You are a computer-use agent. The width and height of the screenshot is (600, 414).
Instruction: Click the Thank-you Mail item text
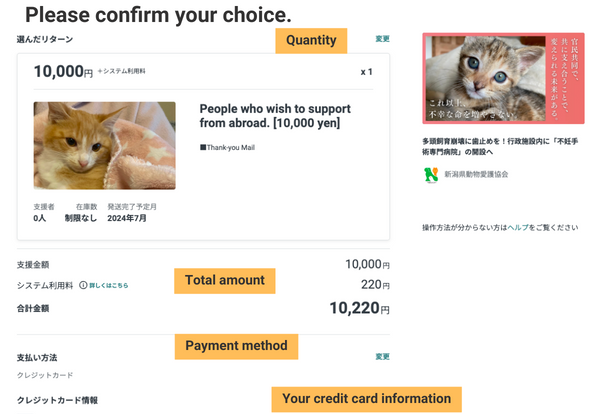230,147
